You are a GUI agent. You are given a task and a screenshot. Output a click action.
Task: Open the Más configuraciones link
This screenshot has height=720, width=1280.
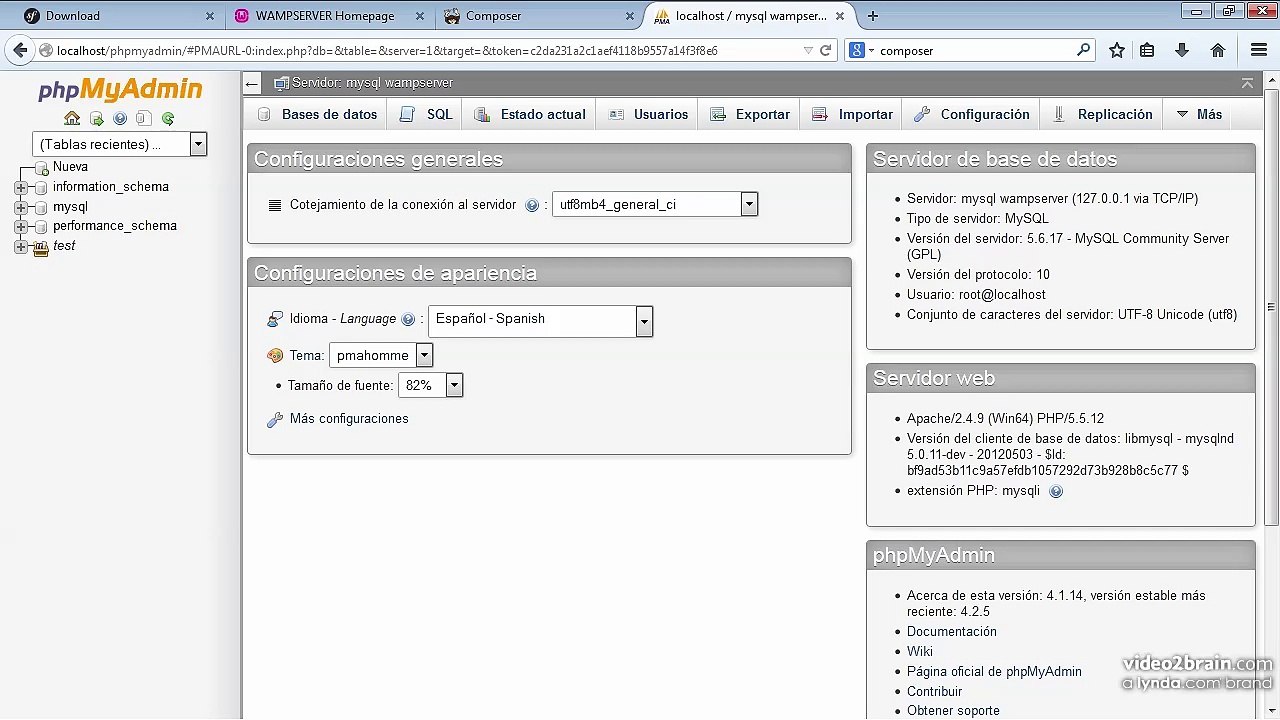pos(349,419)
